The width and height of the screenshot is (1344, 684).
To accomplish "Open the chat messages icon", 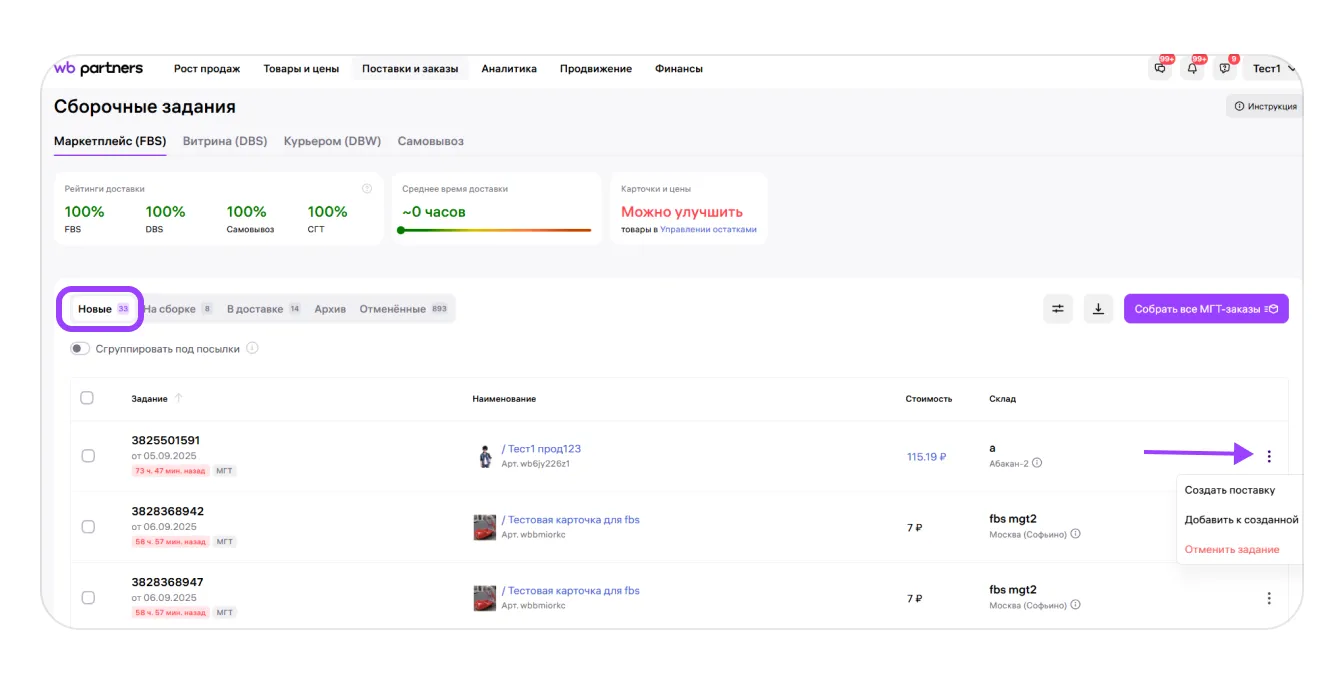I will 1160,69.
